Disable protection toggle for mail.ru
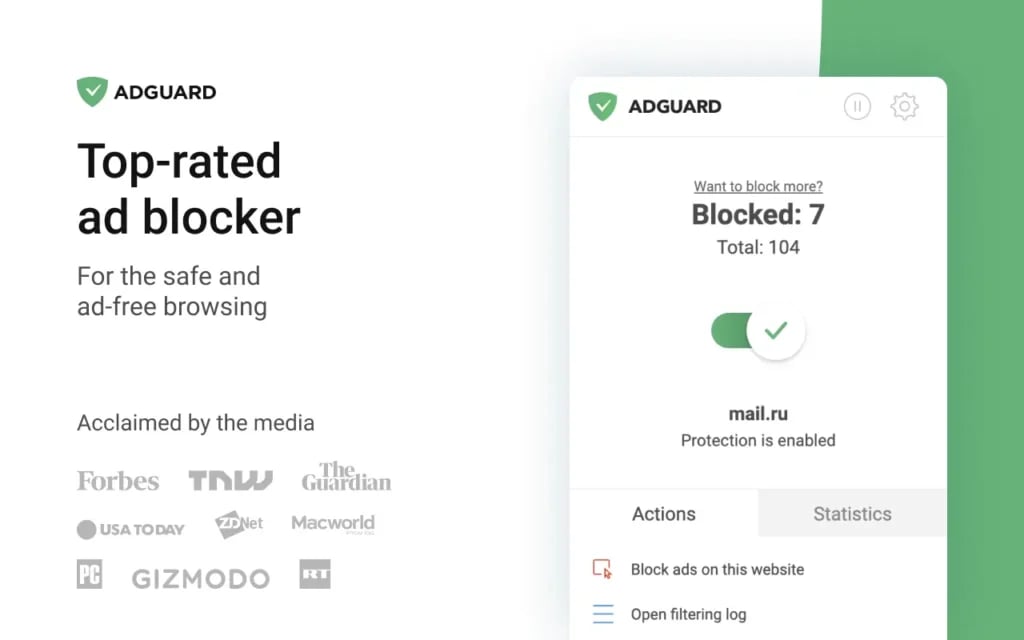 point(756,331)
